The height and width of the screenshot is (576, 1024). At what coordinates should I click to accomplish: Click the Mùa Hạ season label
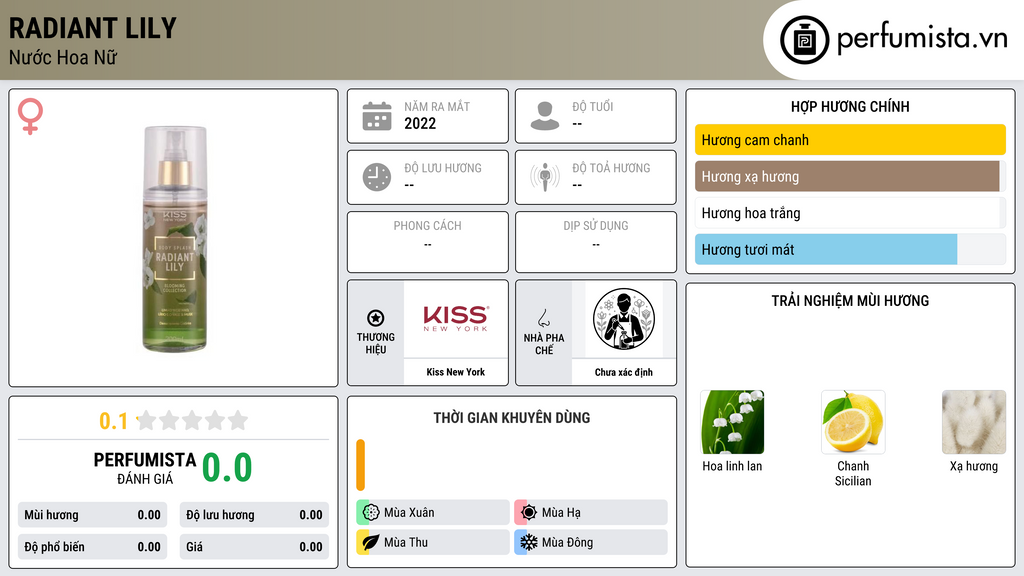(x=561, y=513)
